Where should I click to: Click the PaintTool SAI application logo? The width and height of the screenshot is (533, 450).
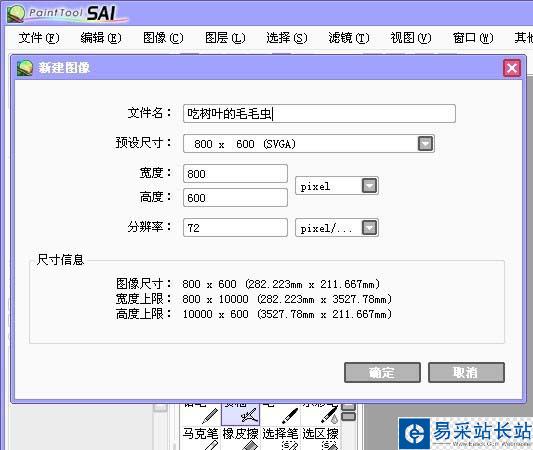[67, 14]
